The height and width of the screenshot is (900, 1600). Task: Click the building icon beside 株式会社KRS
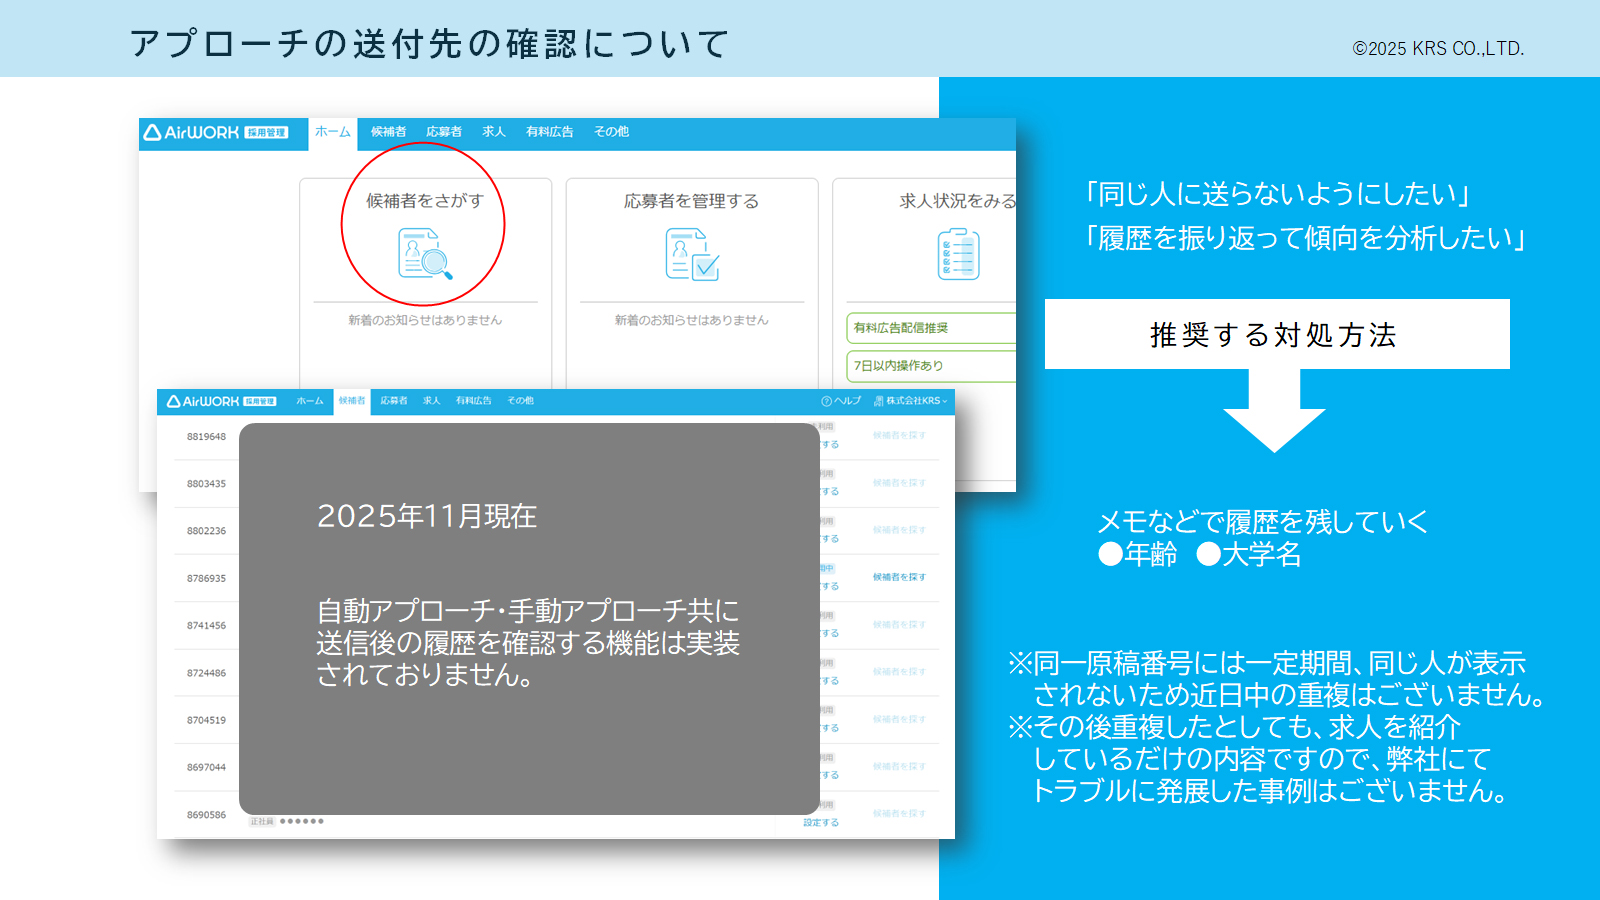(879, 401)
